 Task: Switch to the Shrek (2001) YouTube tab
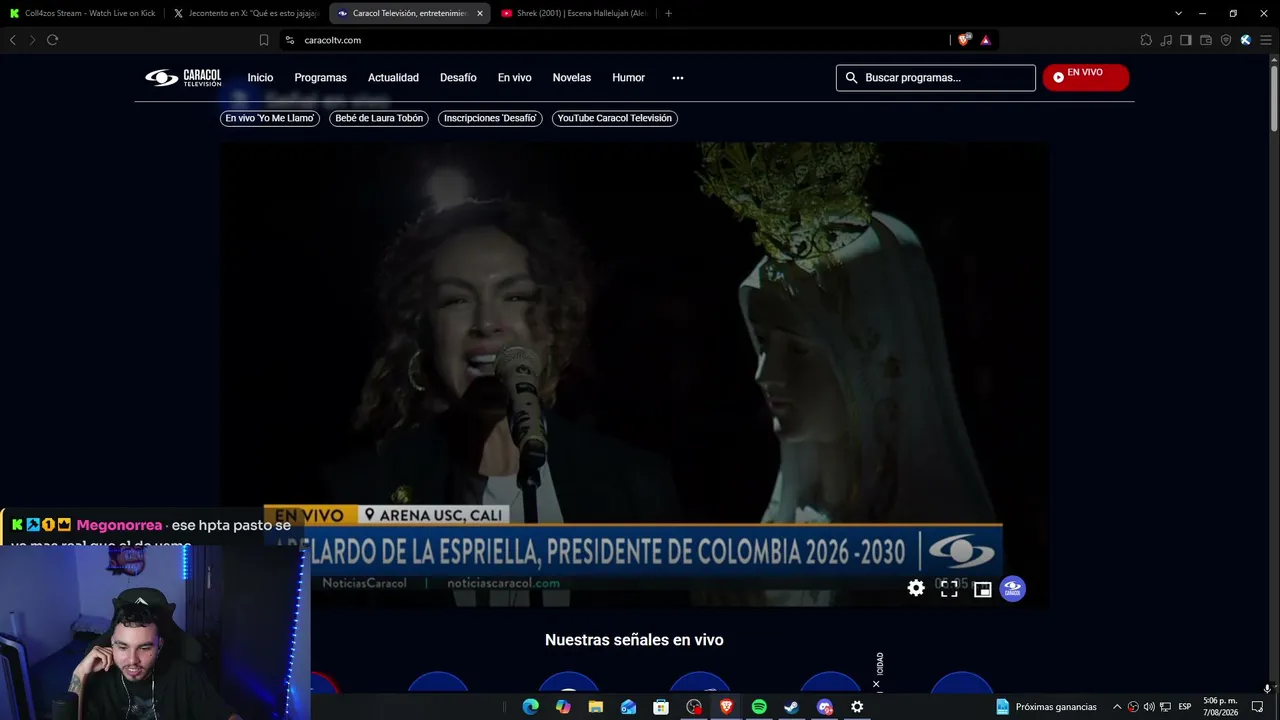[573, 13]
